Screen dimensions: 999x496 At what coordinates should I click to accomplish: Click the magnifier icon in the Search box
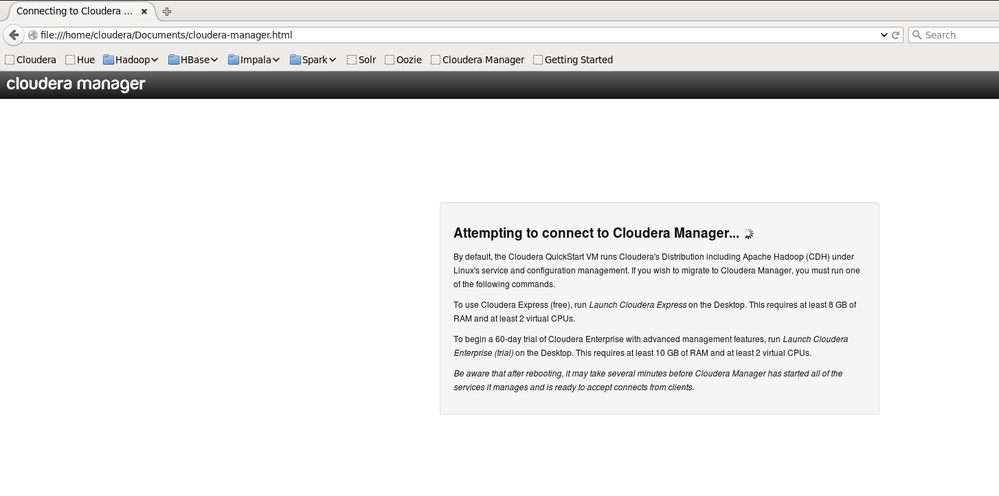(x=917, y=35)
